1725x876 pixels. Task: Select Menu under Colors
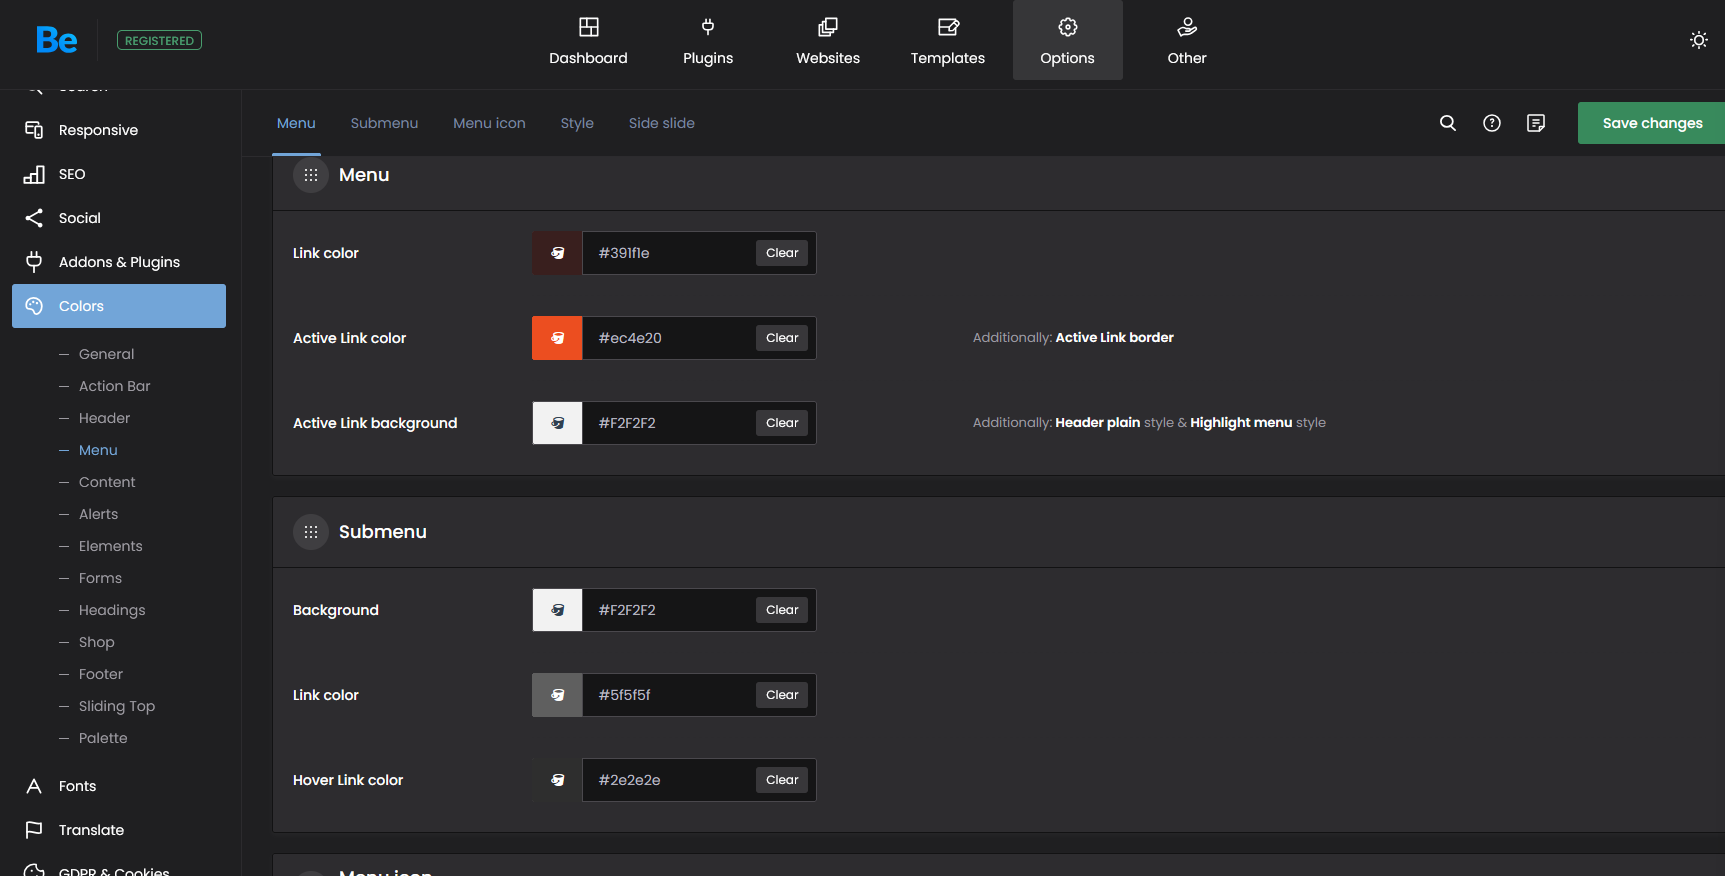point(98,450)
